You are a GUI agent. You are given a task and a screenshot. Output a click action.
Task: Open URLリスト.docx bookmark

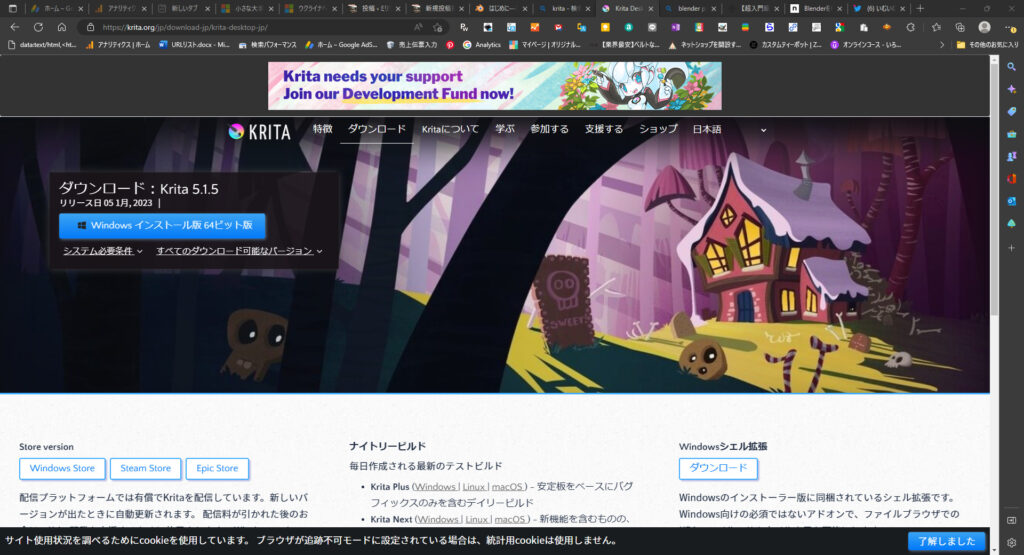pos(194,45)
